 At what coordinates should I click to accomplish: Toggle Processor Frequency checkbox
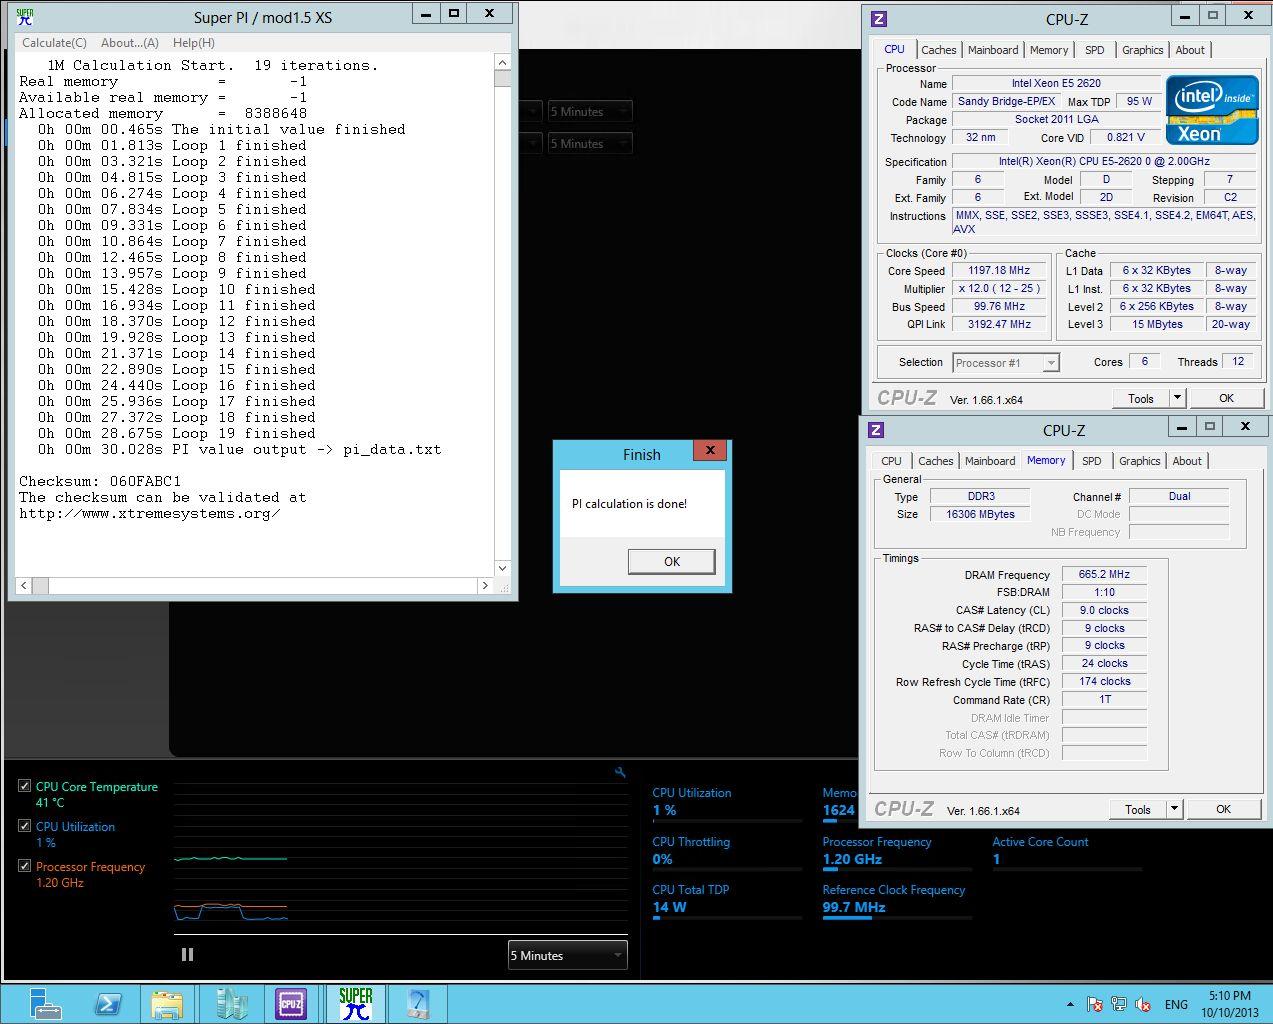(x=25, y=866)
